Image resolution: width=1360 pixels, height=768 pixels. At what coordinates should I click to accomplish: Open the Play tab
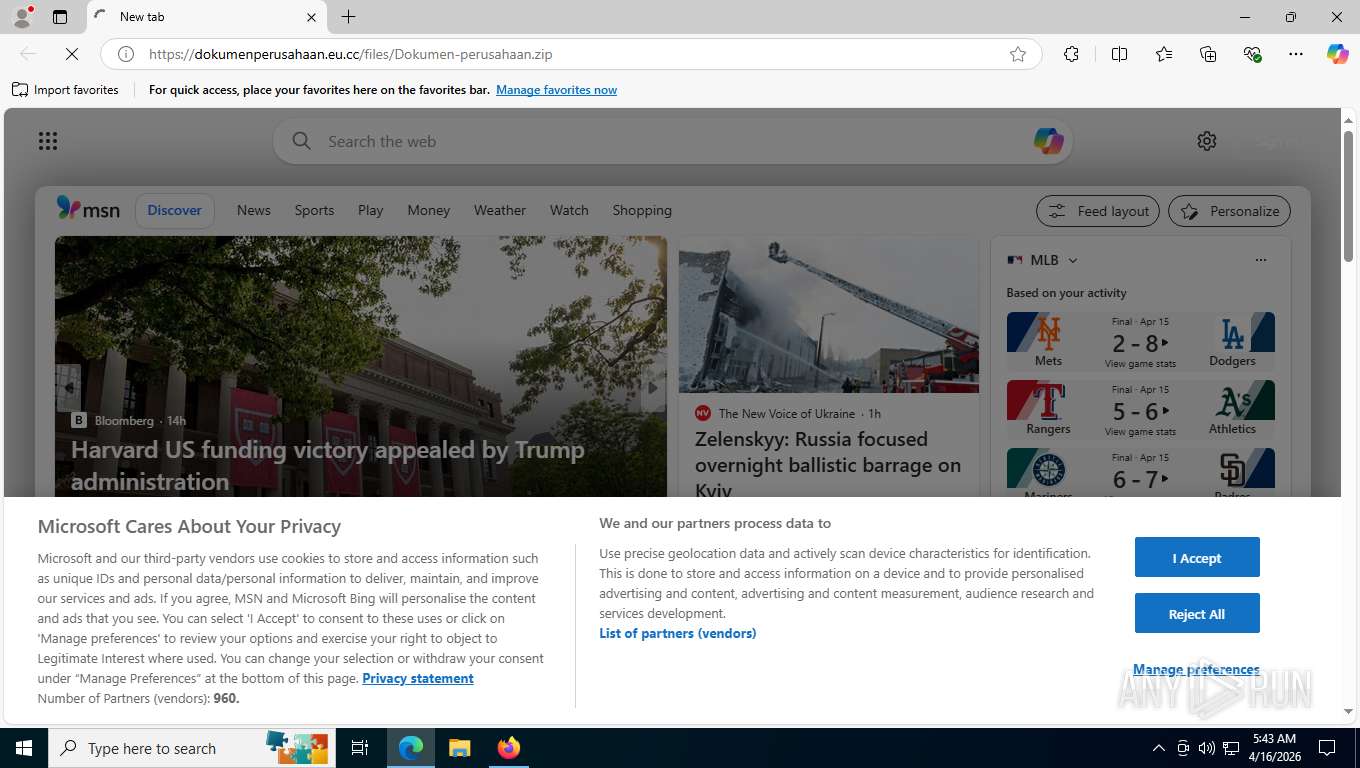pos(371,210)
